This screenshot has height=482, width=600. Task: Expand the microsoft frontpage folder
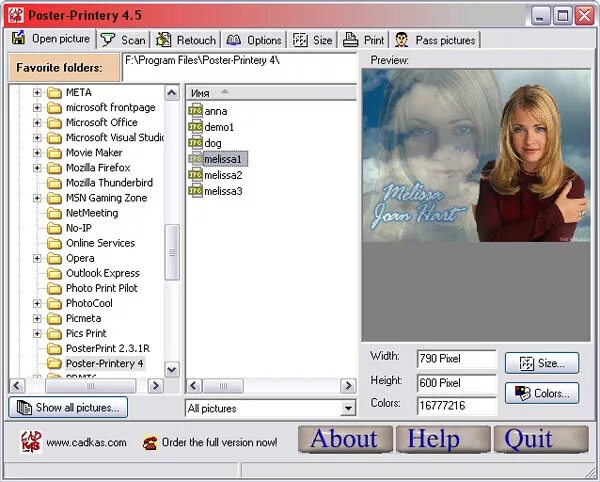[37, 107]
